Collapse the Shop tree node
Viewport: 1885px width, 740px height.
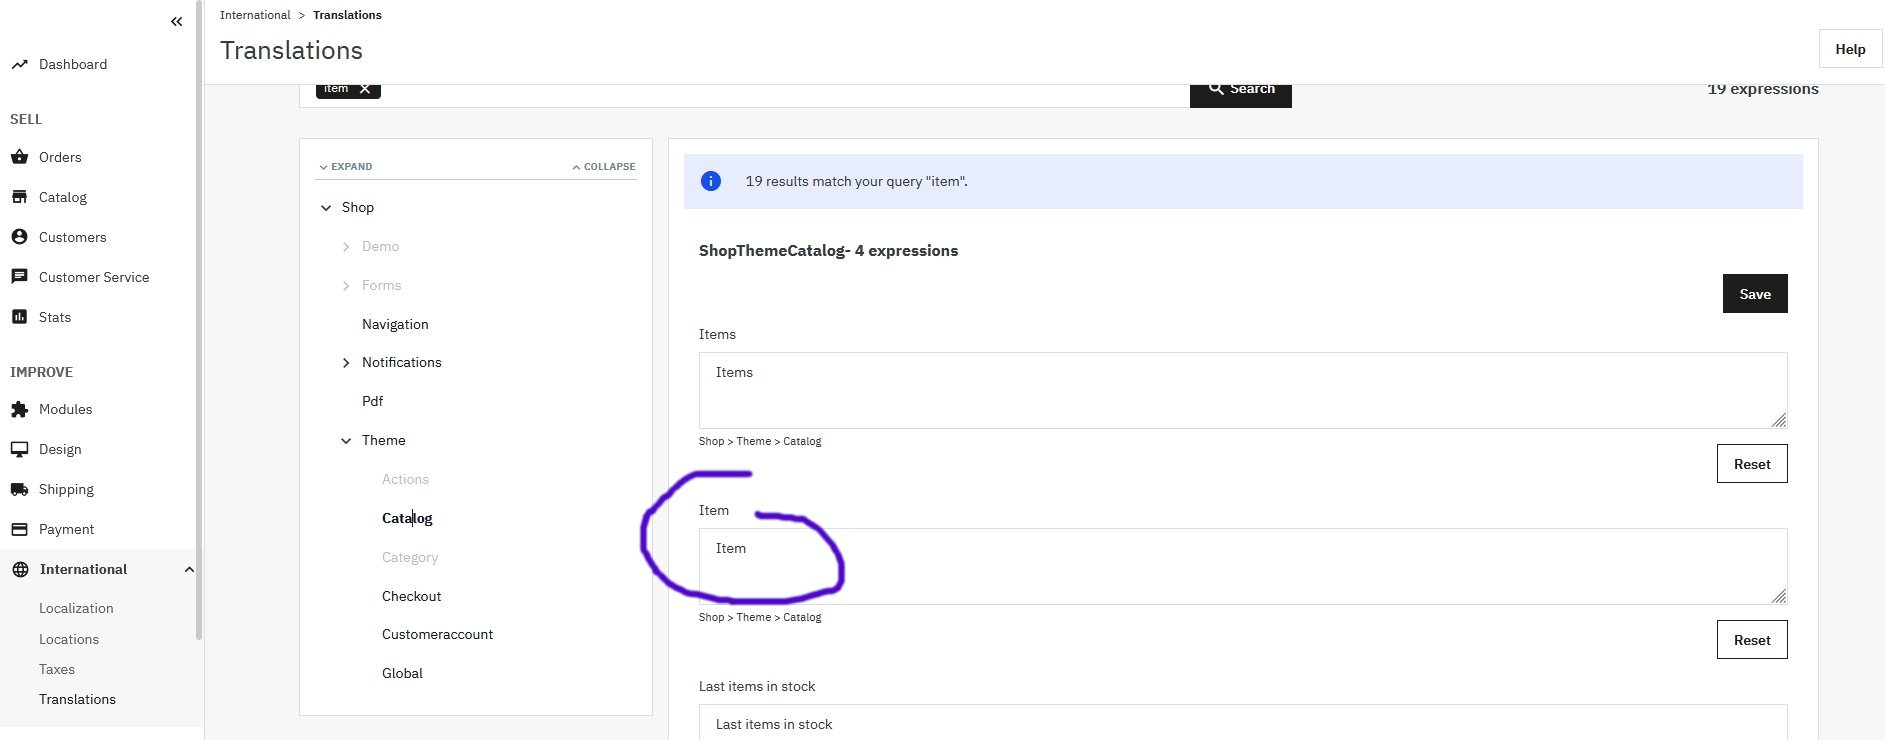[326, 208]
